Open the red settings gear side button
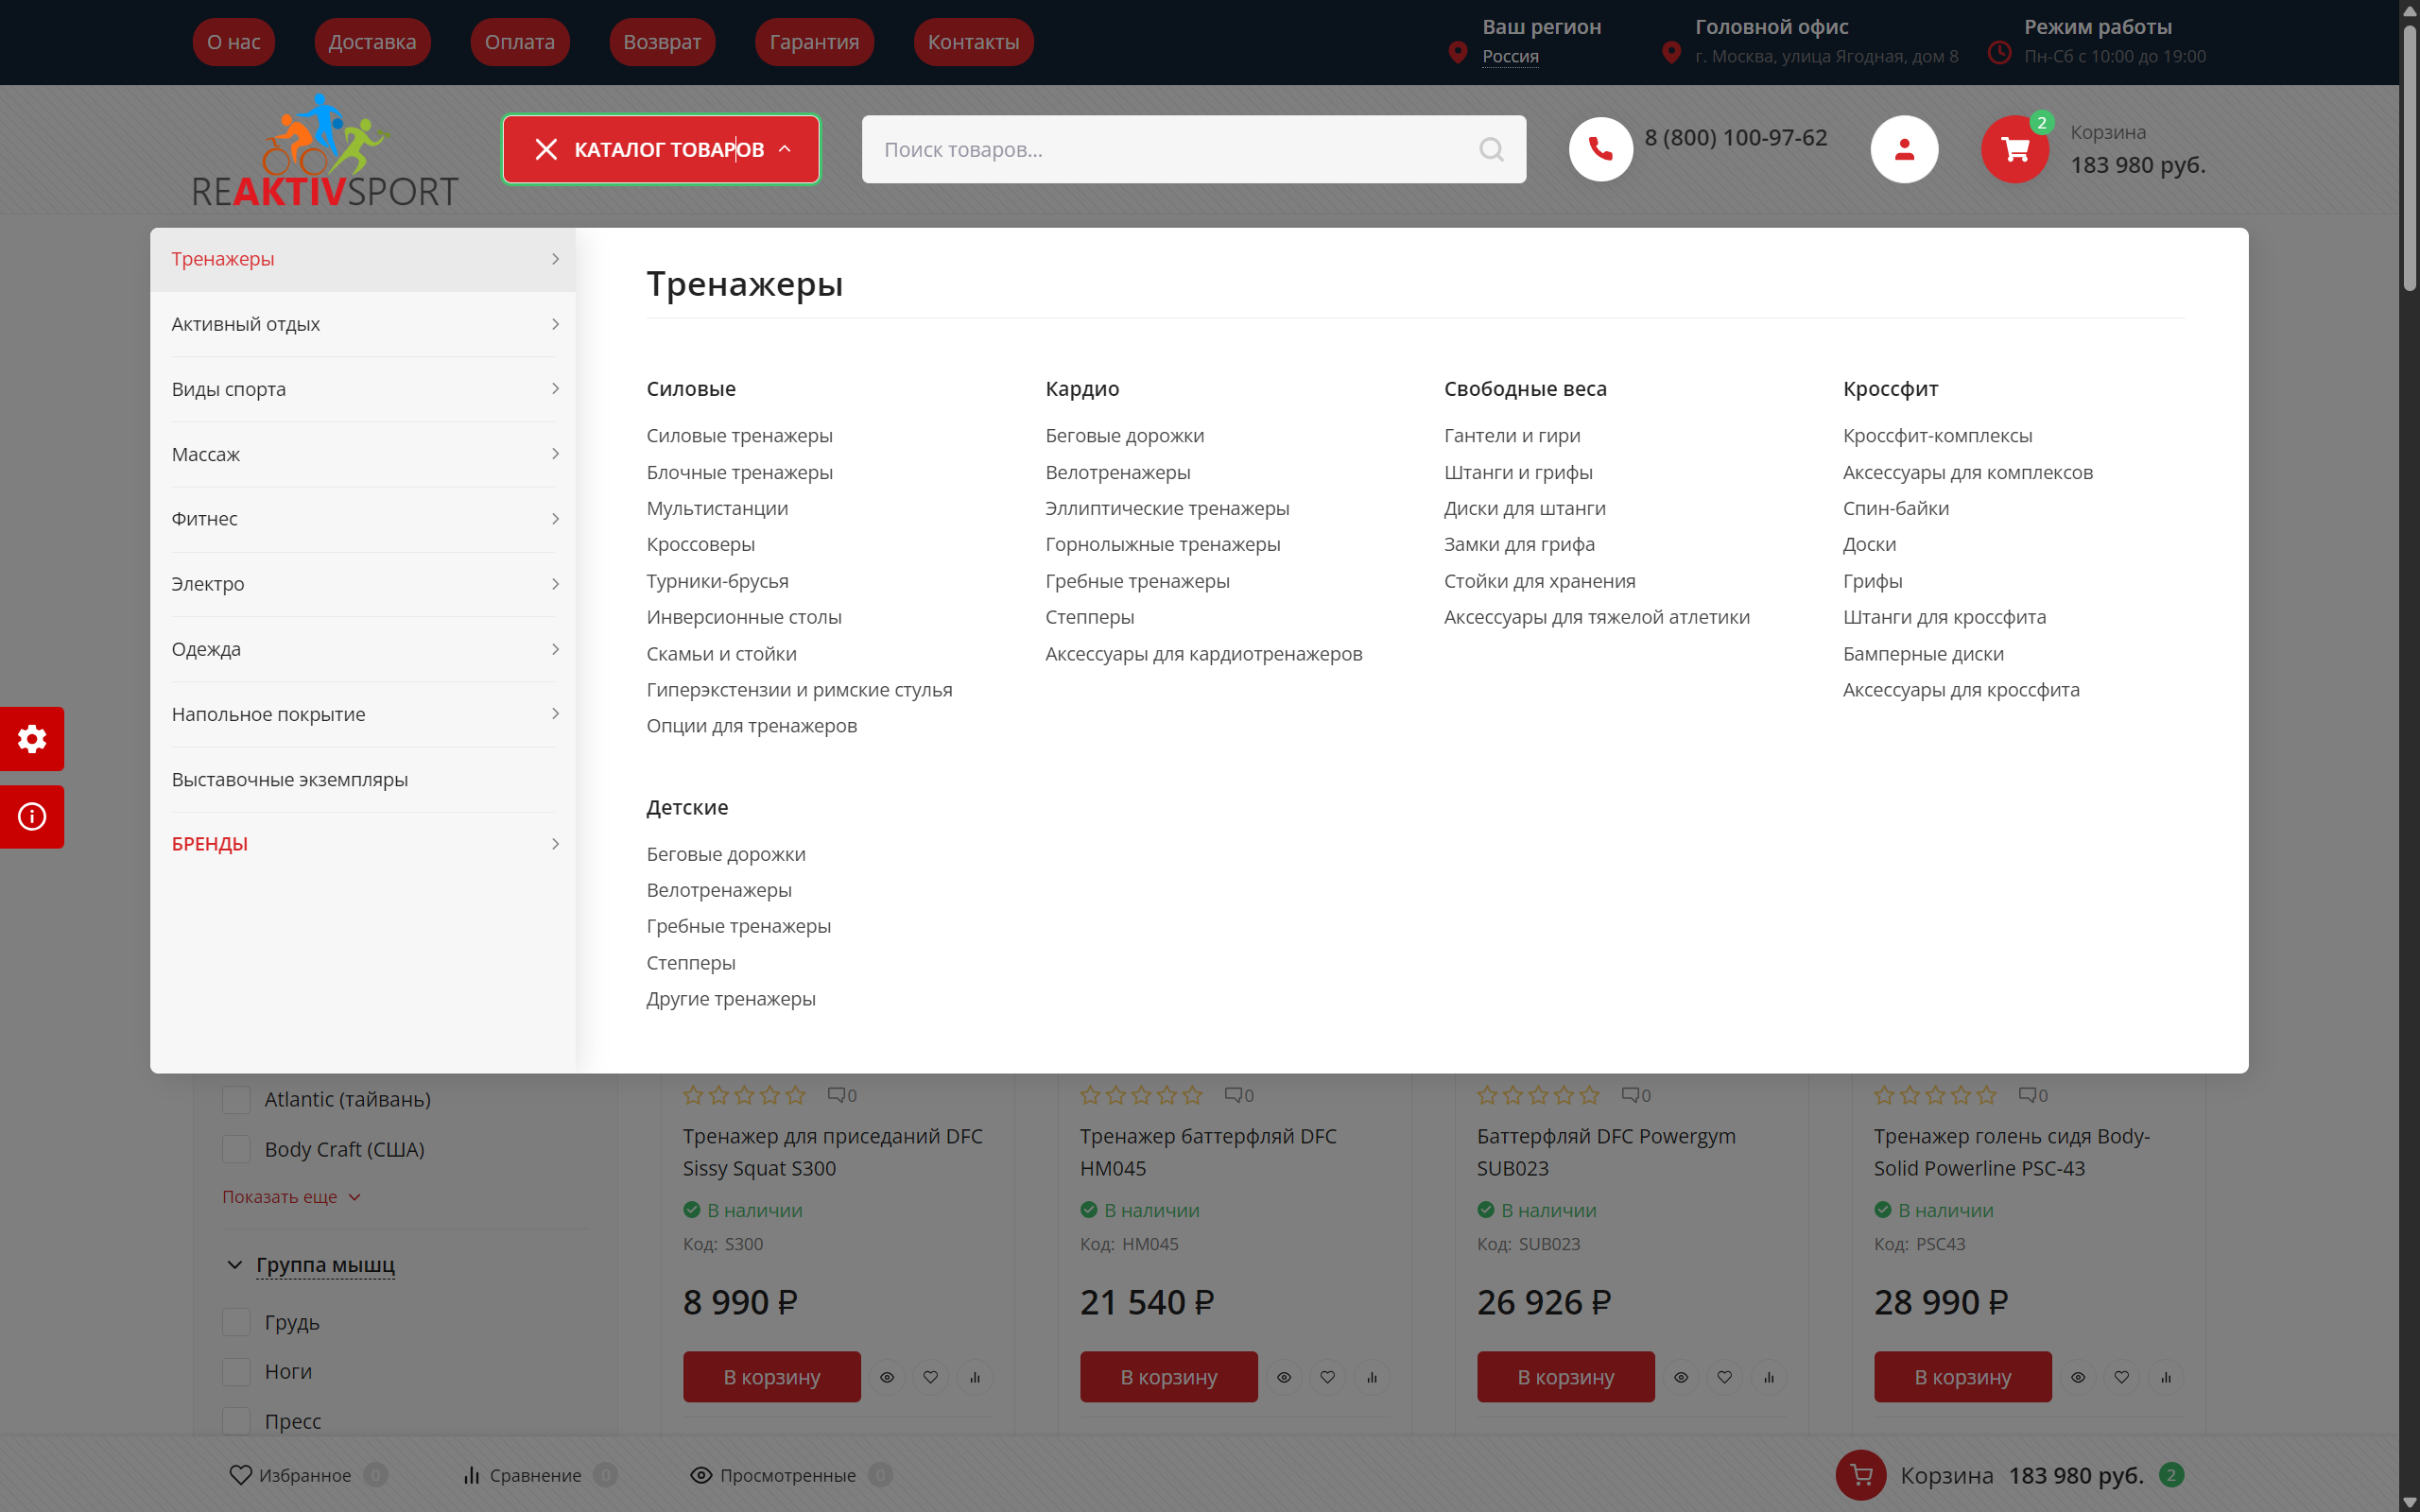 [x=32, y=739]
